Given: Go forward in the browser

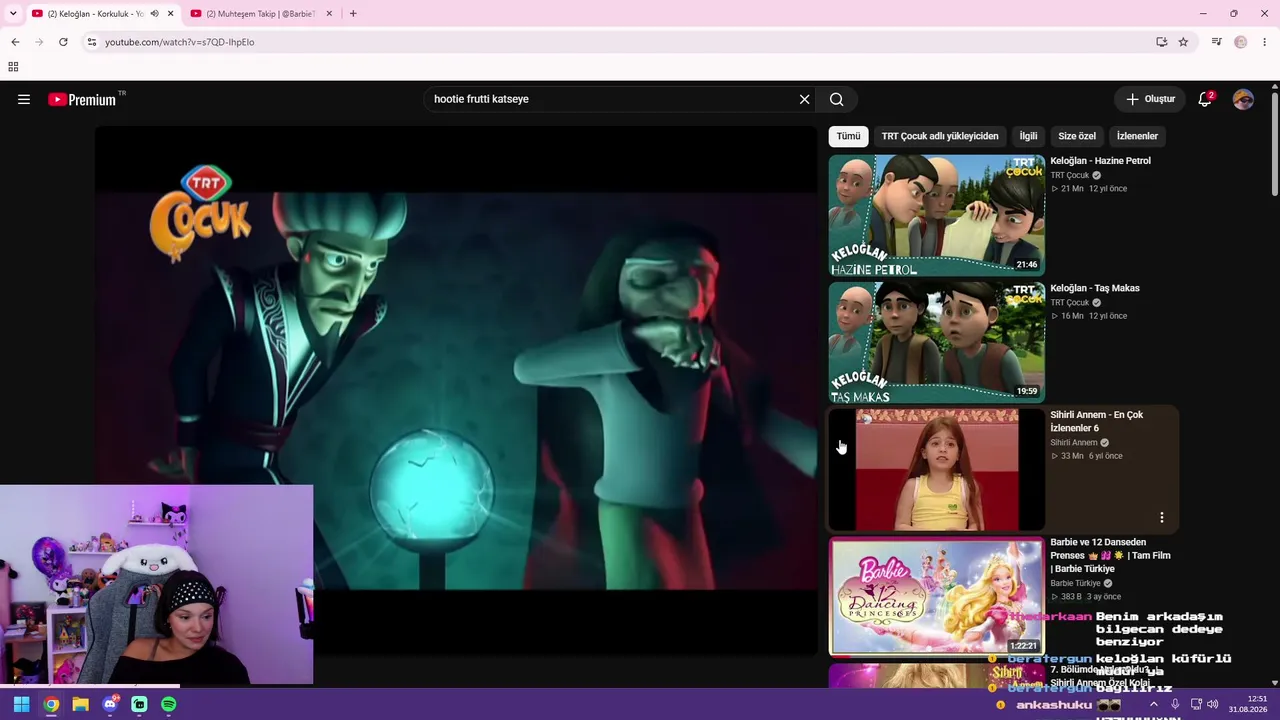Looking at the screenshot, I should tap(39, 42).
